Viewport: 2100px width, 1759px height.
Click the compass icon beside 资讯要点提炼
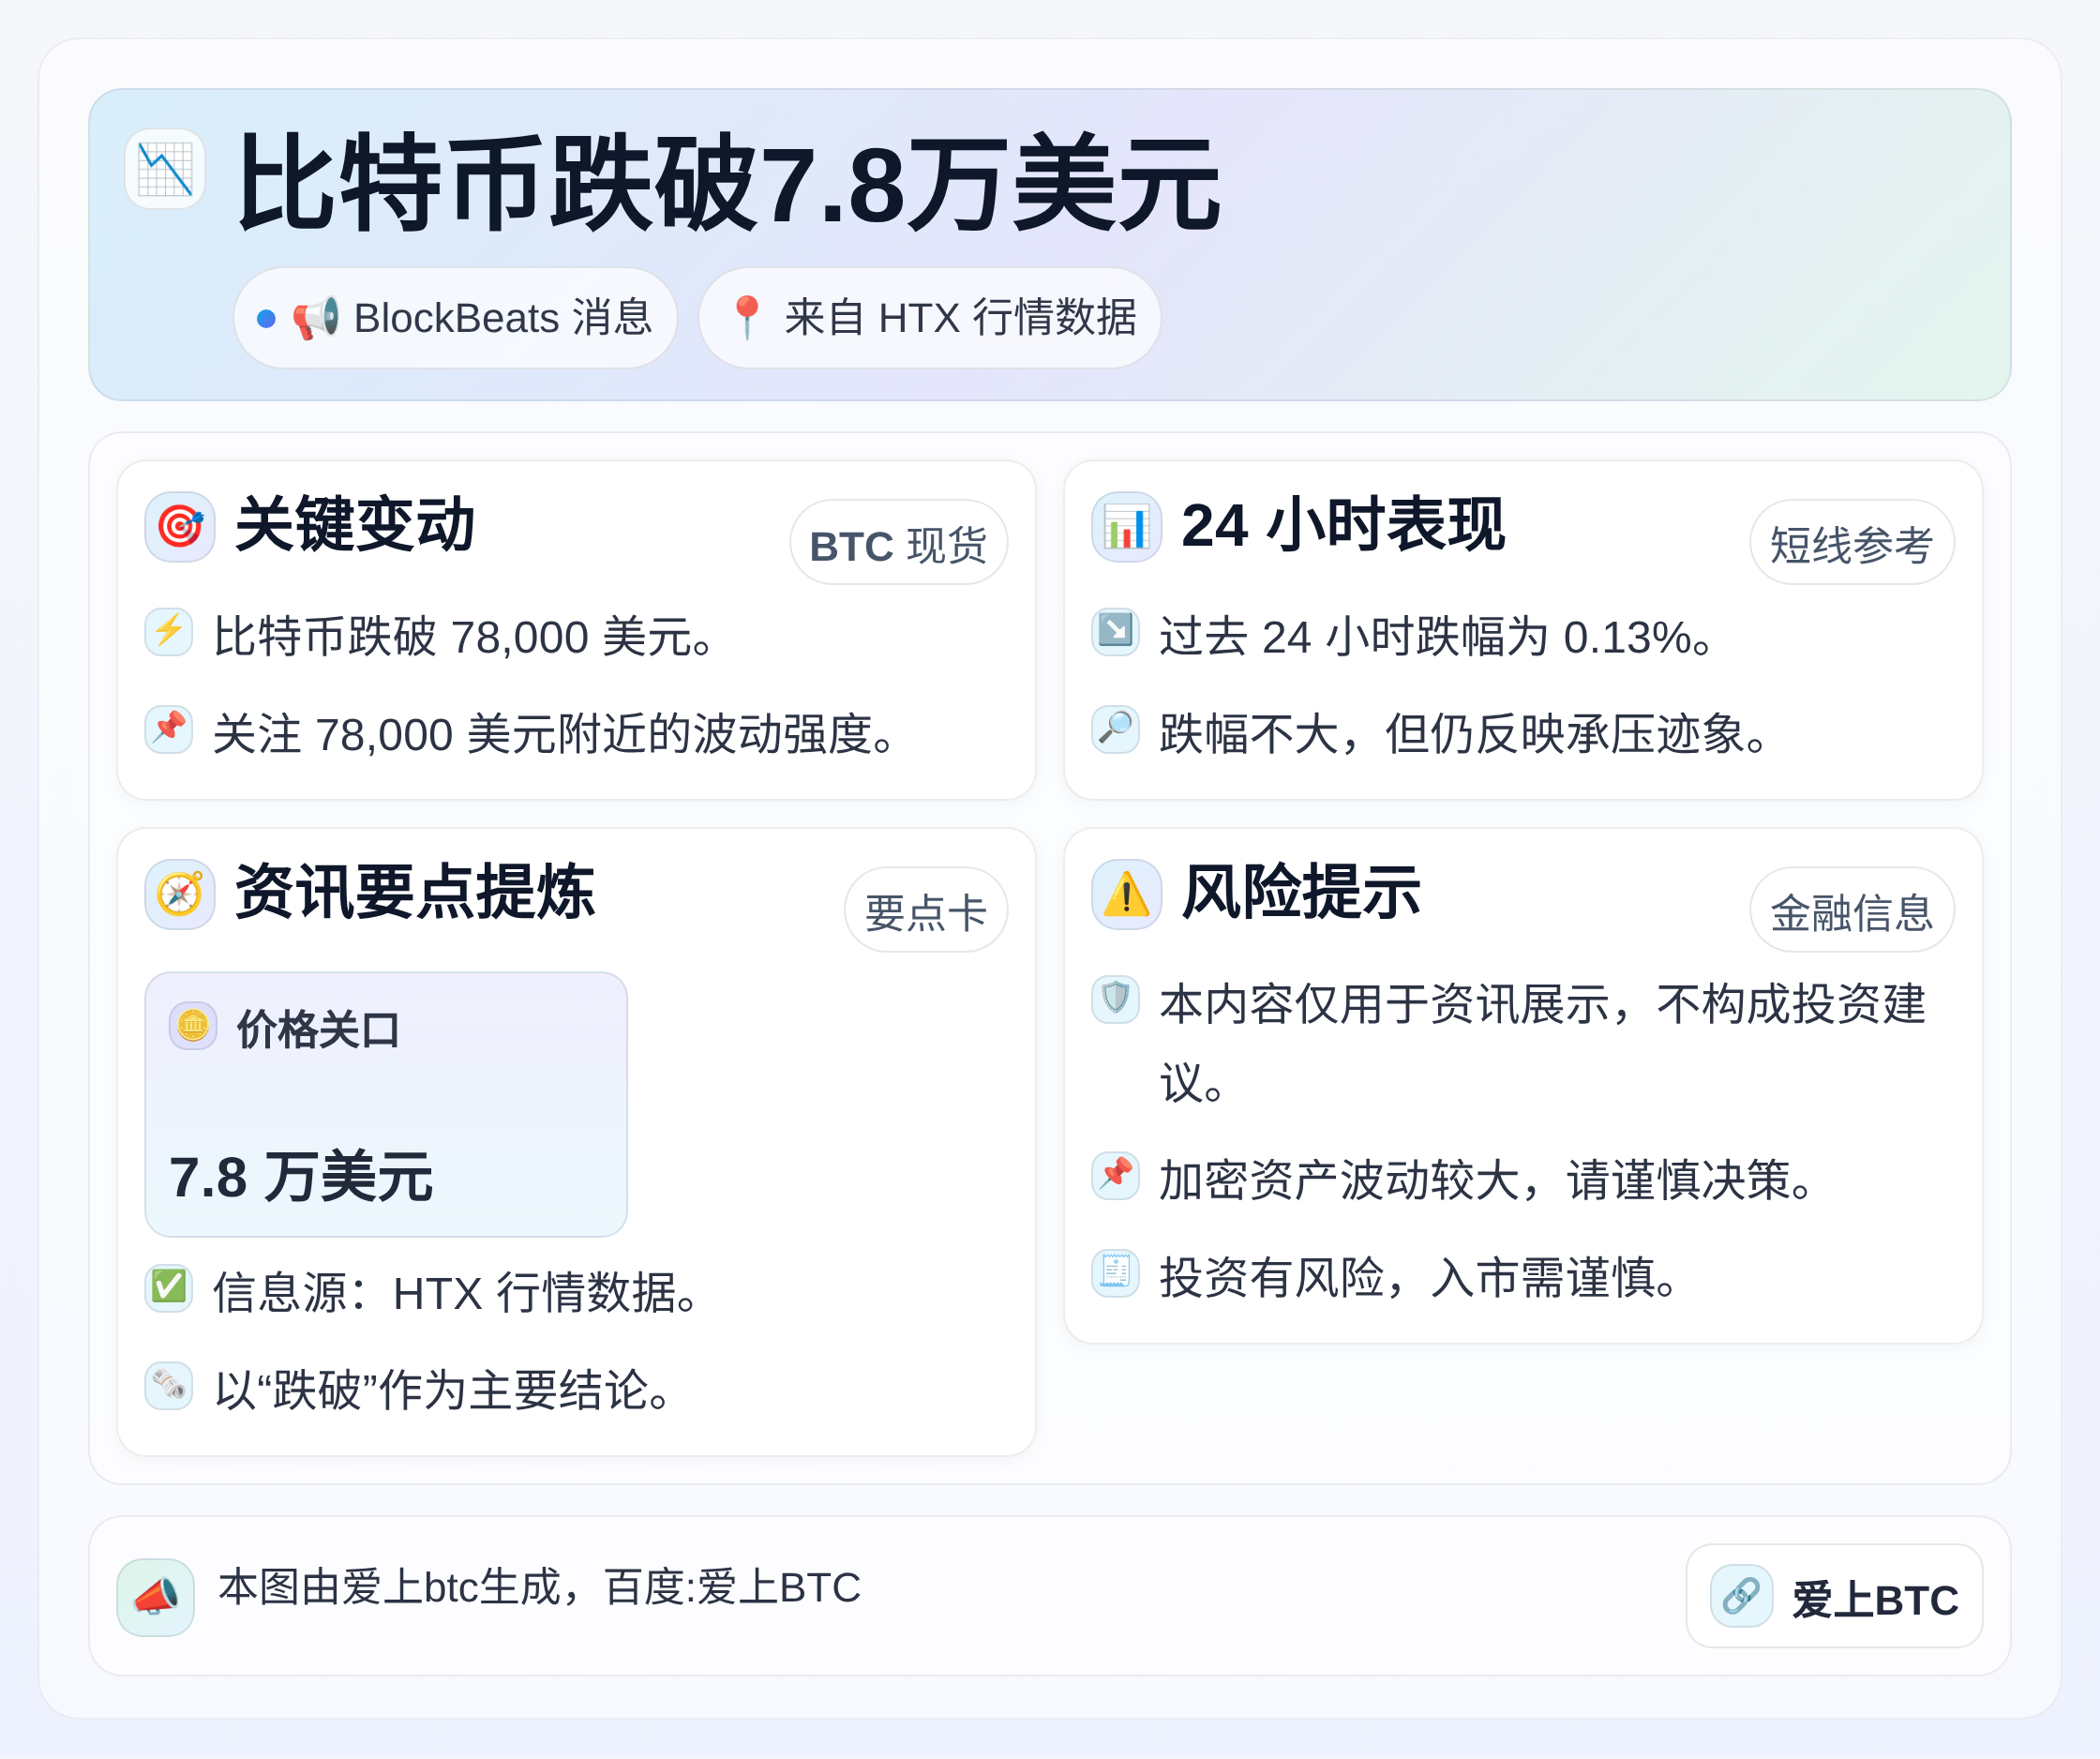point(180,894)
